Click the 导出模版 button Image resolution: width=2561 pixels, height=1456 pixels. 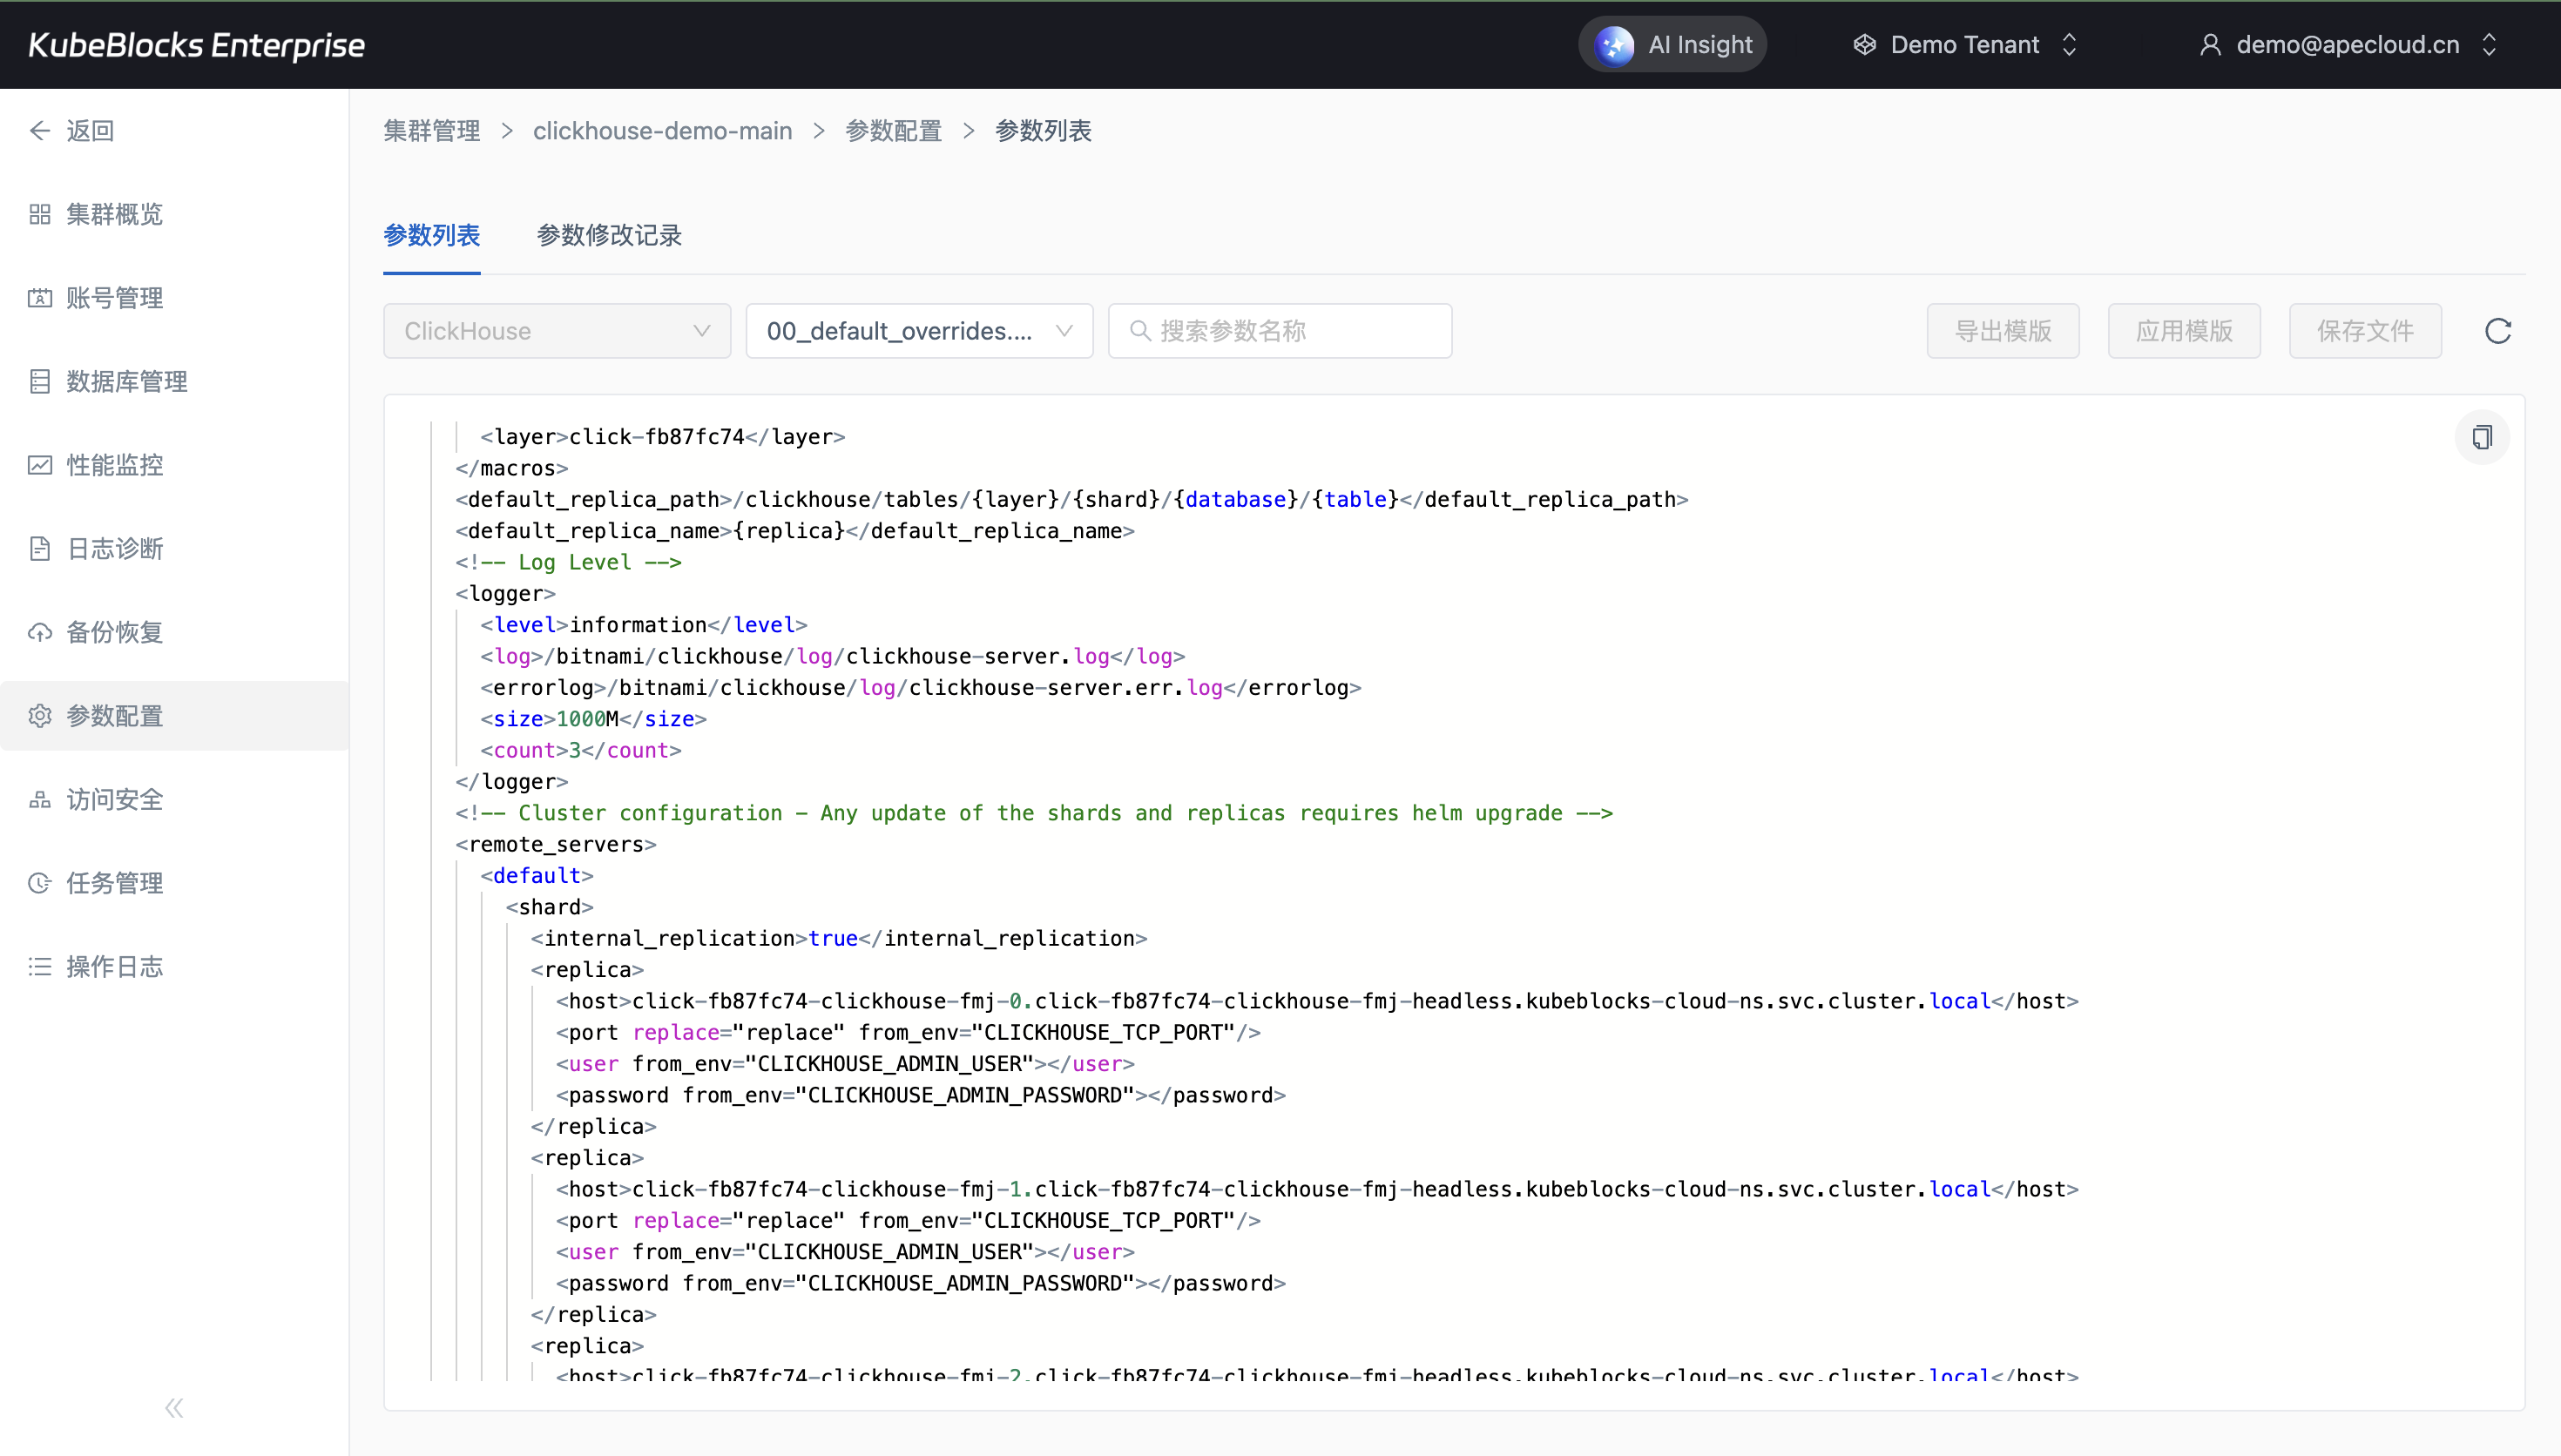[2002, 331]
